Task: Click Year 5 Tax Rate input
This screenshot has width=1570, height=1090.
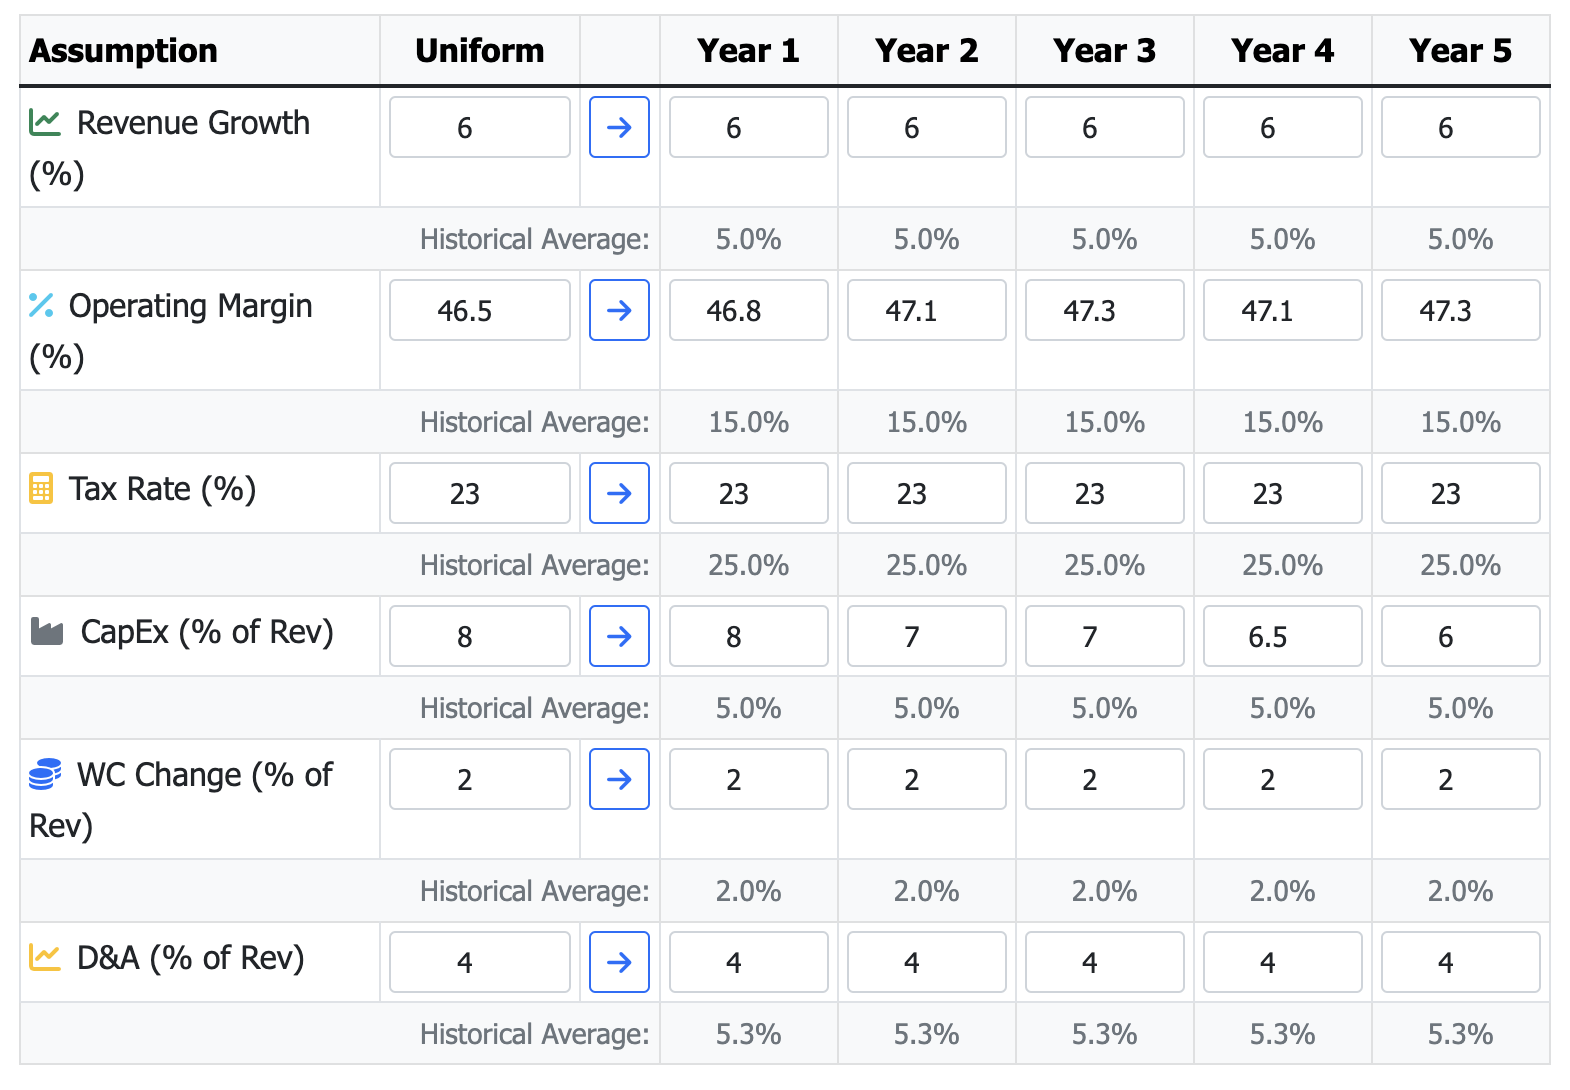Action: (1461, 493)
